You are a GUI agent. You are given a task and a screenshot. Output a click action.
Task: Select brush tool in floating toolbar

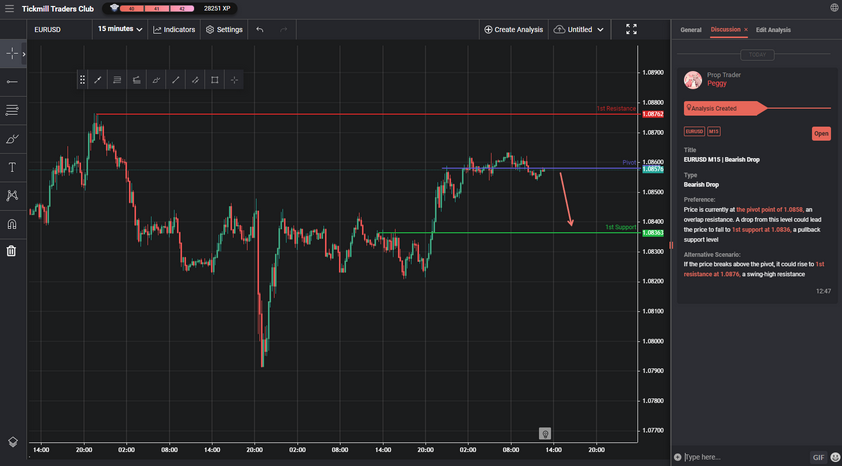click(x=156, y=80)
